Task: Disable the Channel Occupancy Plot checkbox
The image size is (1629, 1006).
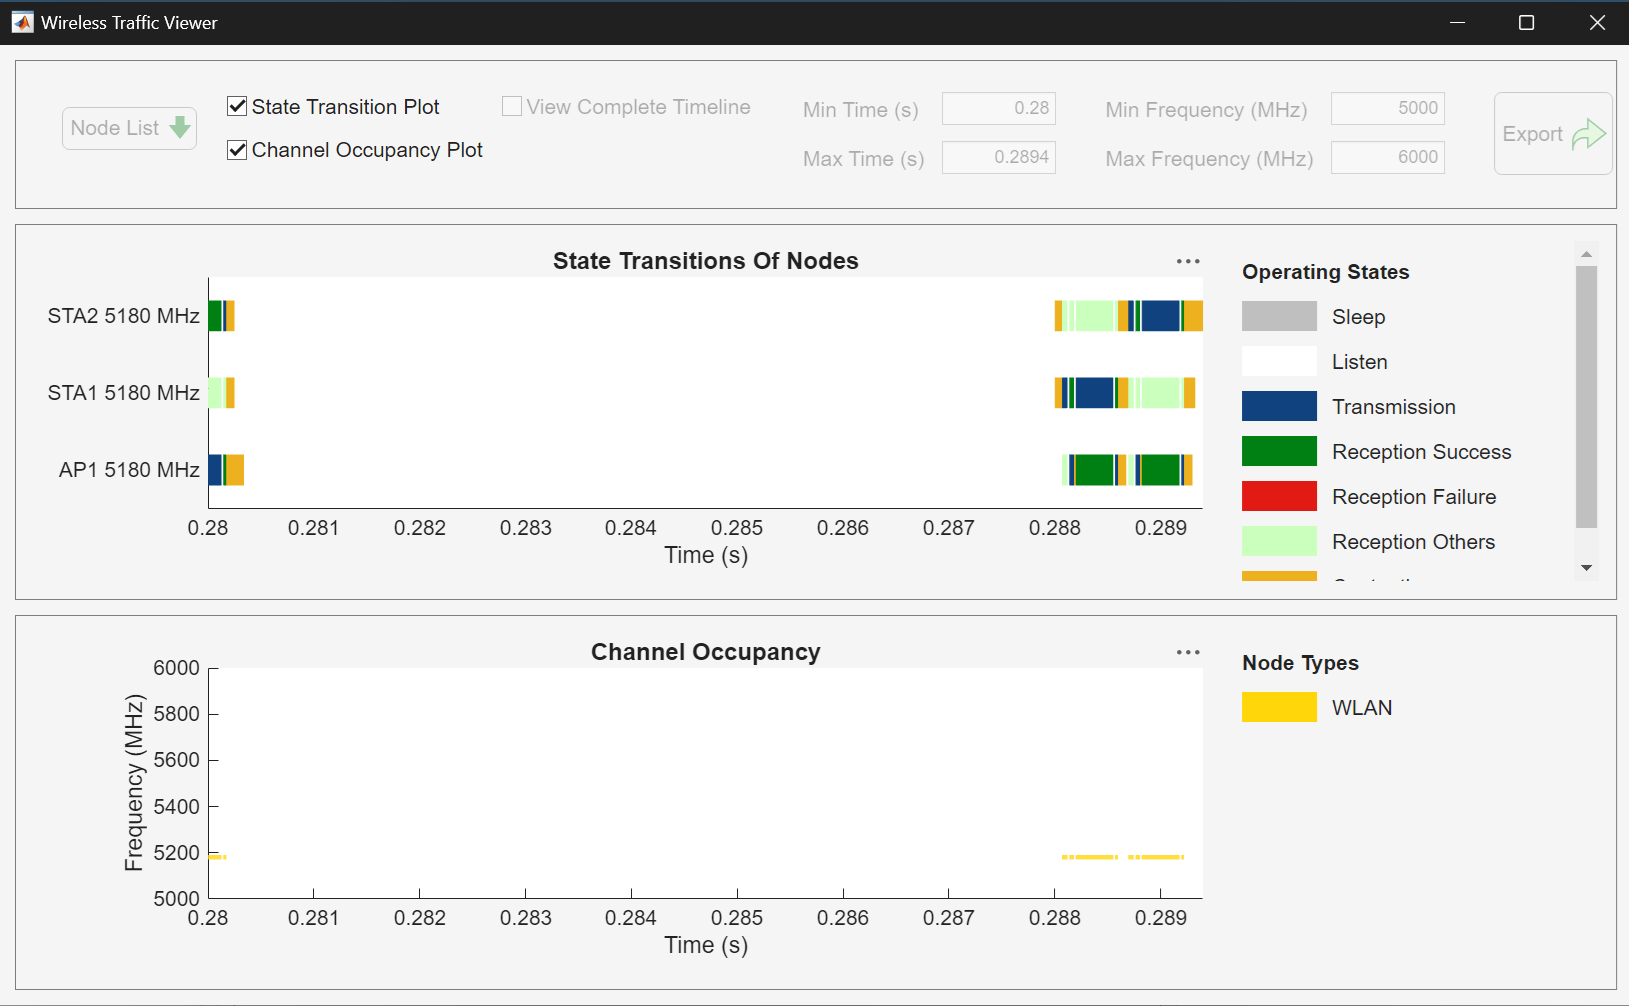Action: tap(237, 150)
